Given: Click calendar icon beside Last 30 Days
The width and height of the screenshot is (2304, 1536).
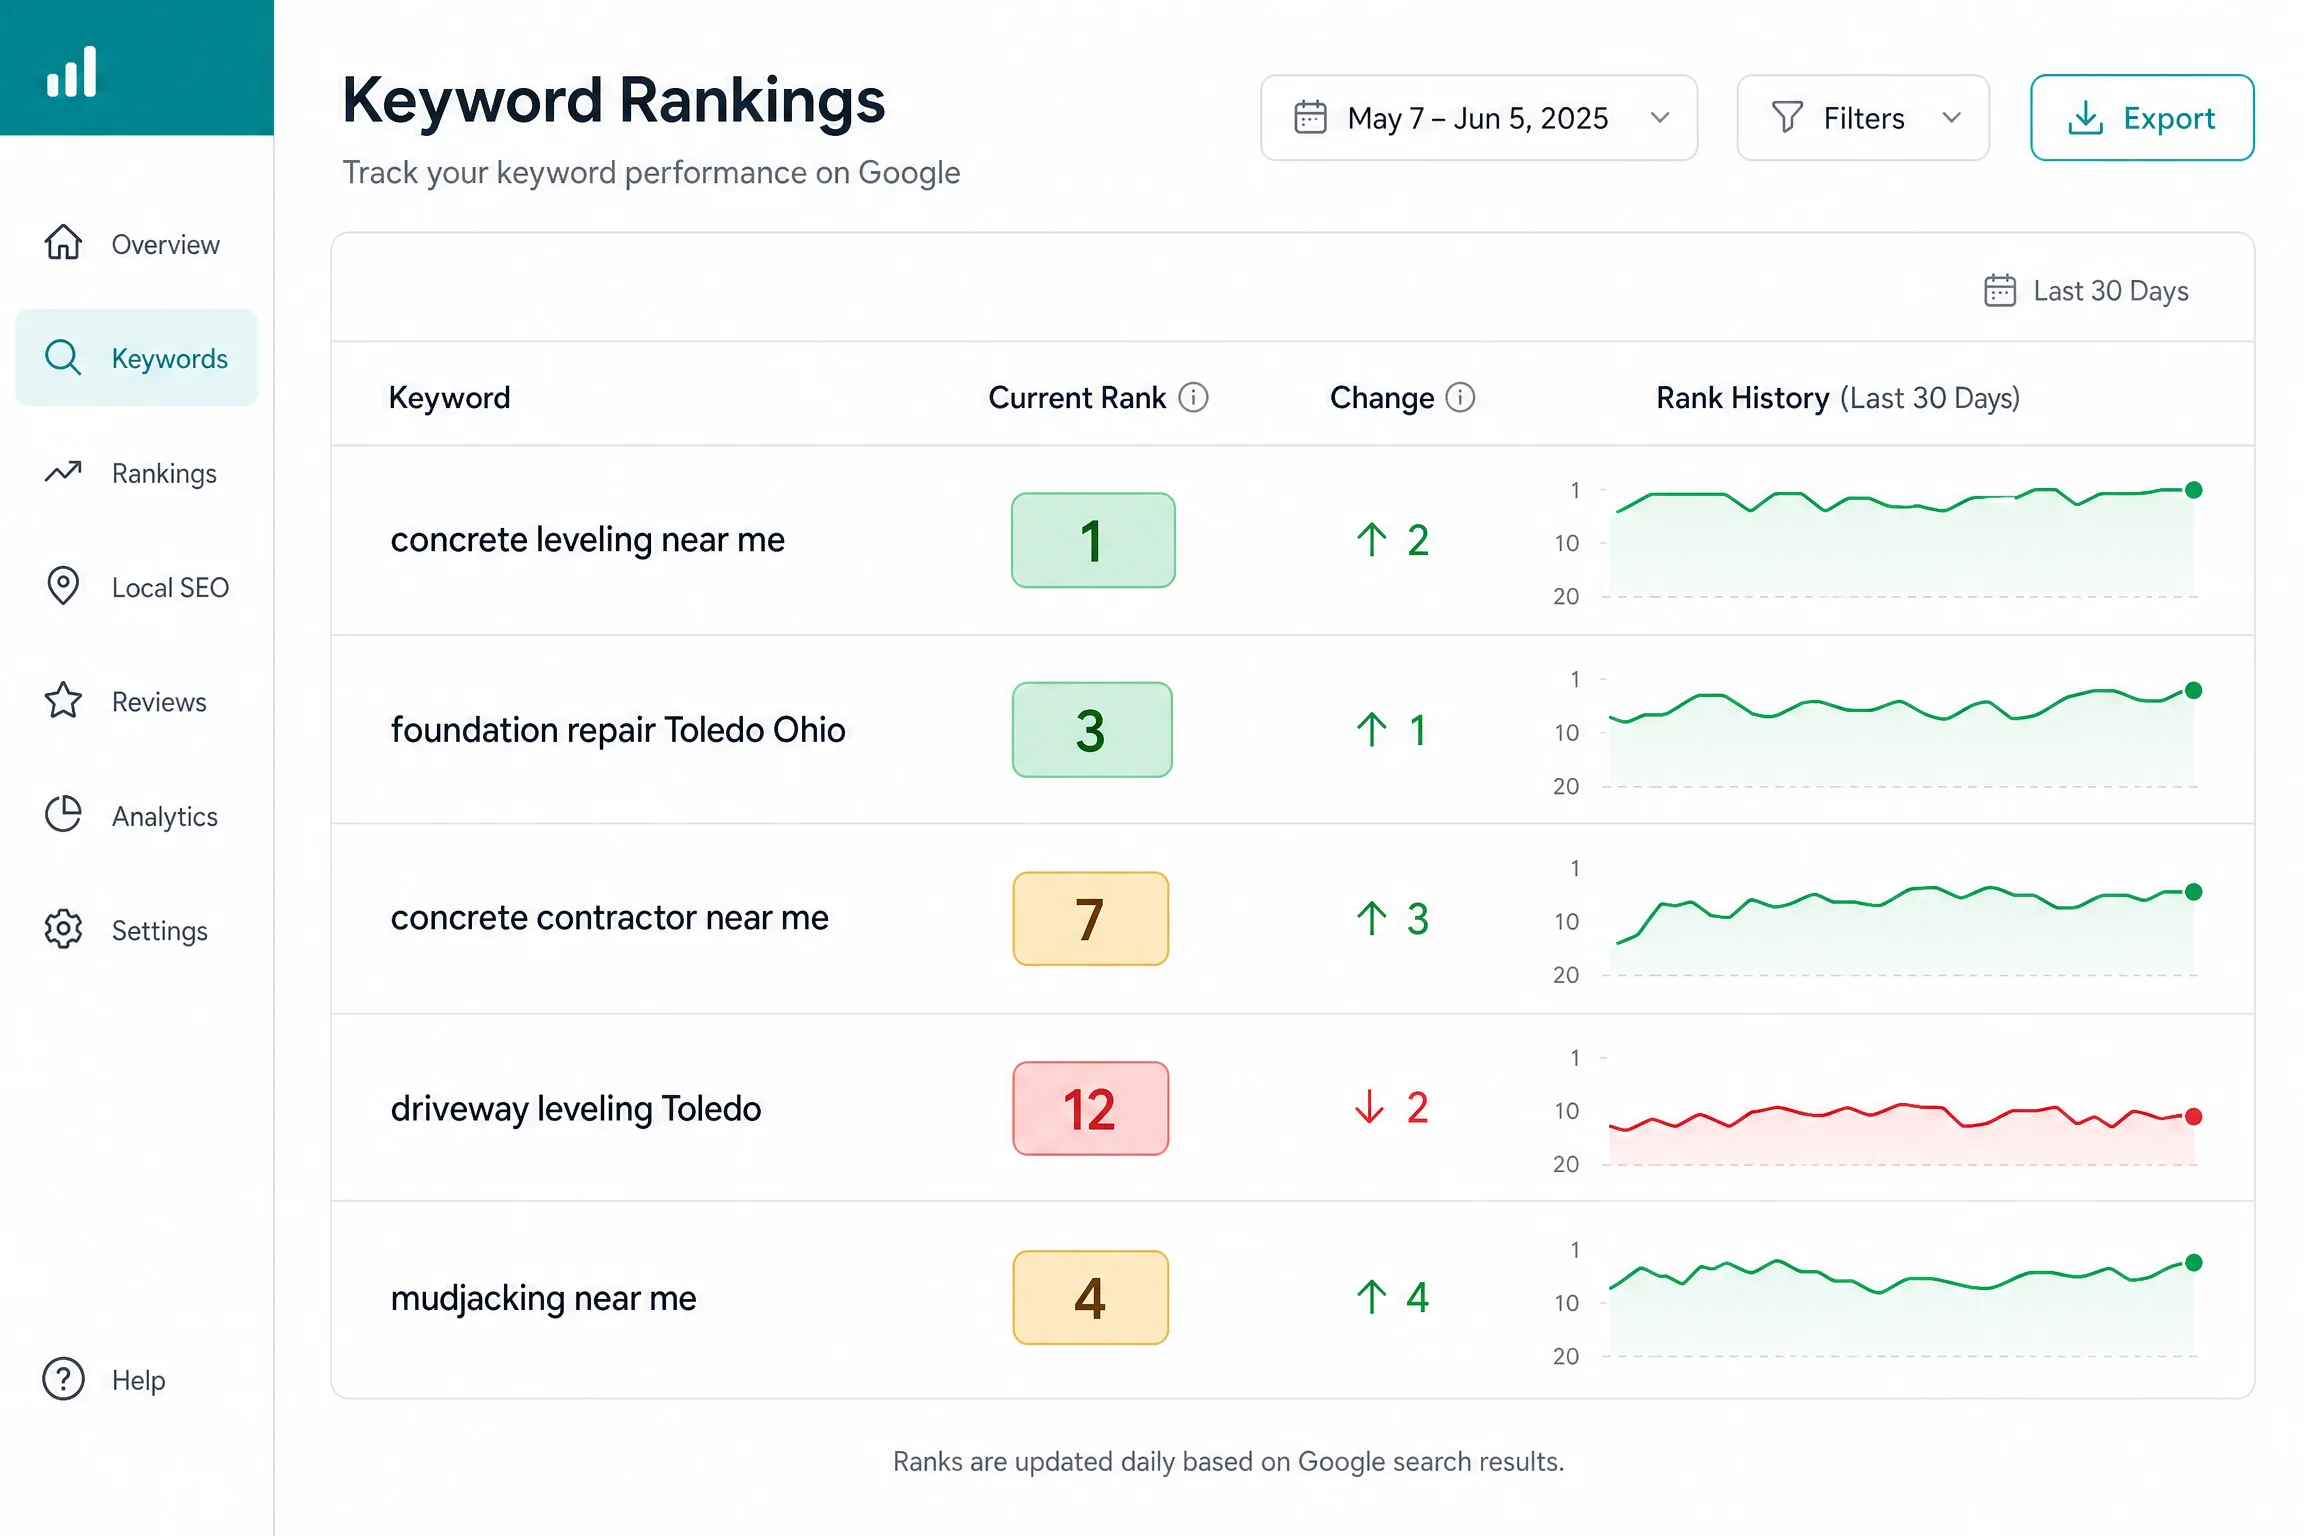Looking at the screenshot, I should 2000,291.
